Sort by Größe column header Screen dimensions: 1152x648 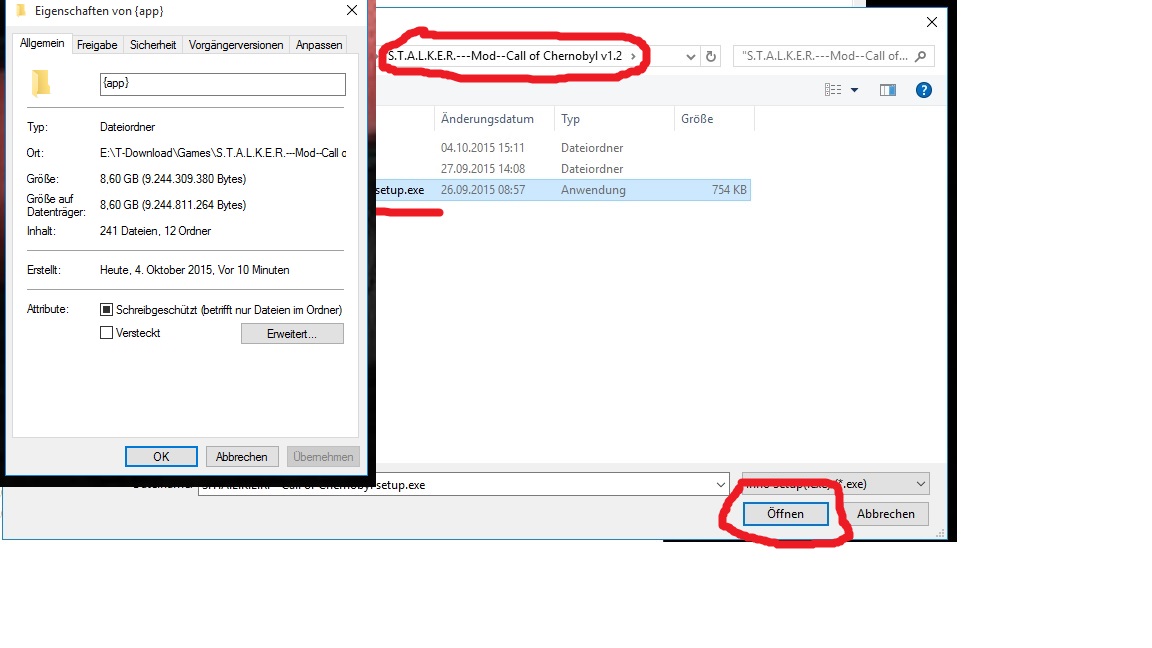tap(714, 119)
